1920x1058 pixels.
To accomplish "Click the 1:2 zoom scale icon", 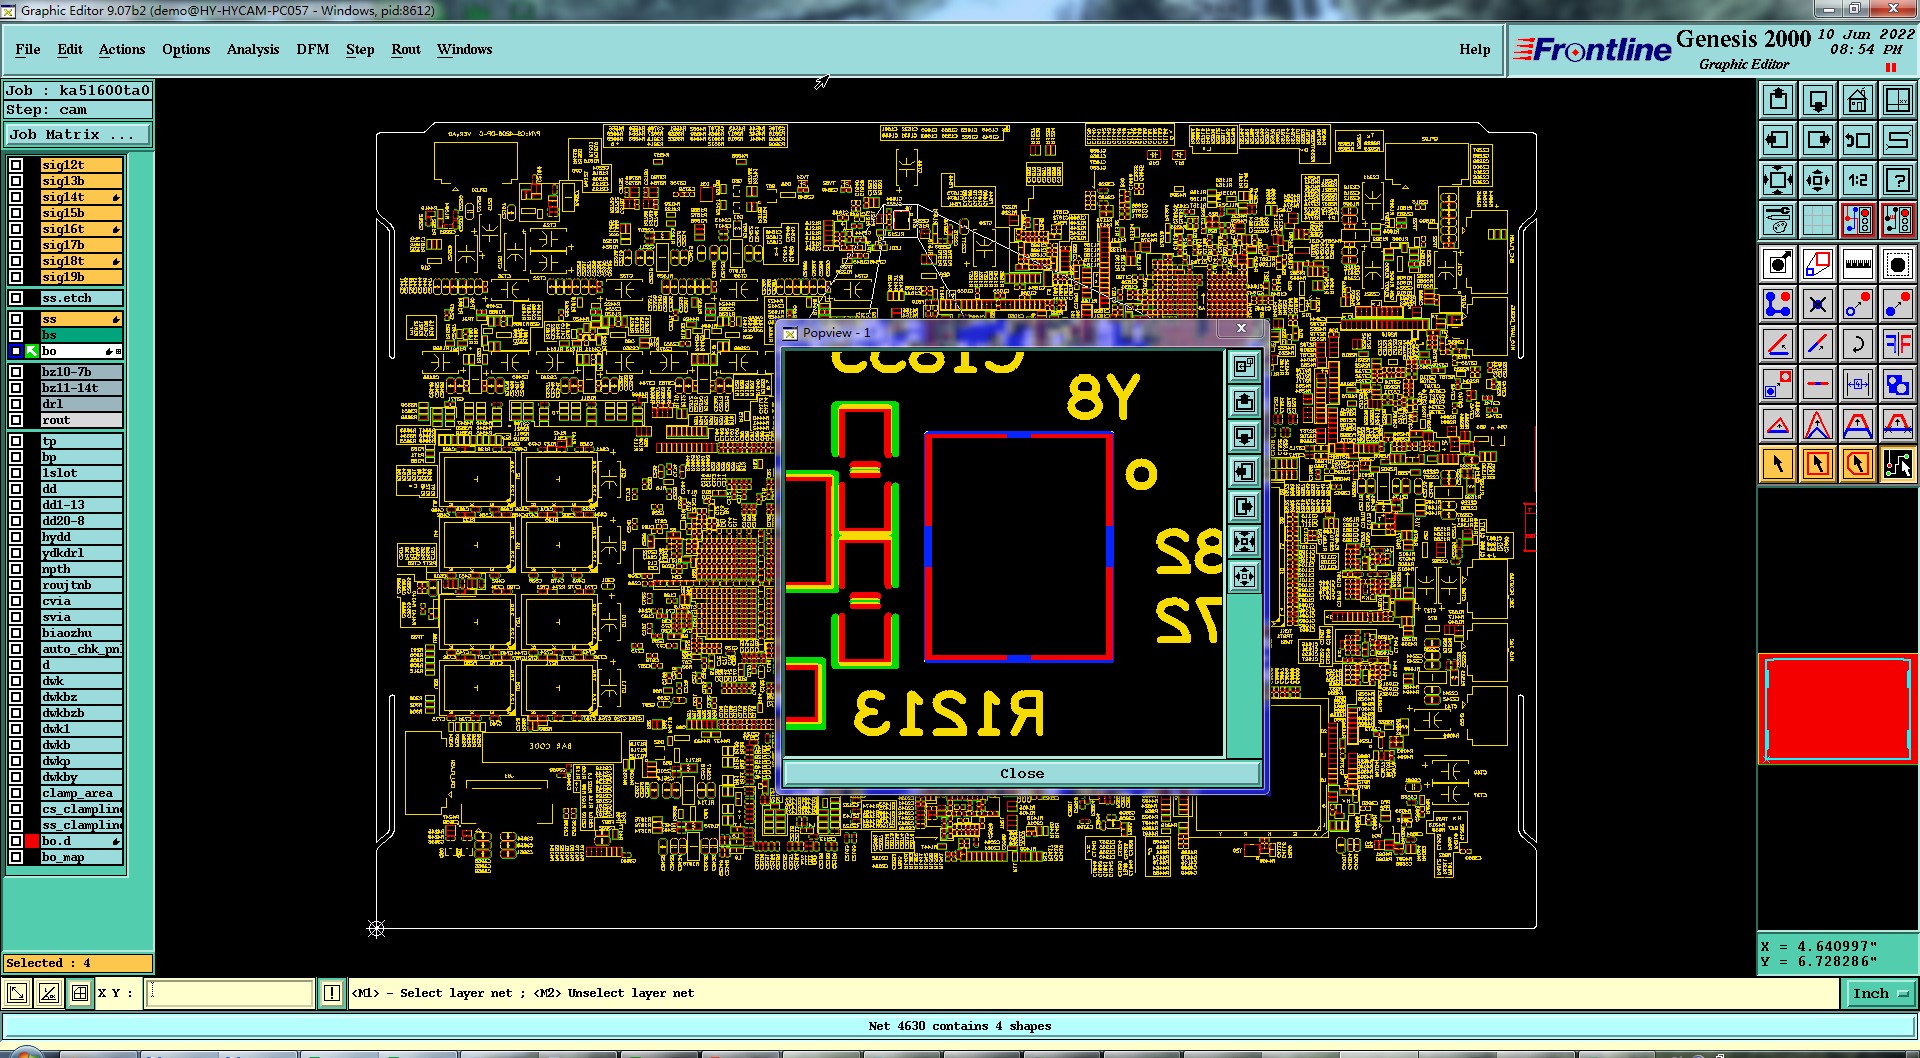I will click(1858, 180).
